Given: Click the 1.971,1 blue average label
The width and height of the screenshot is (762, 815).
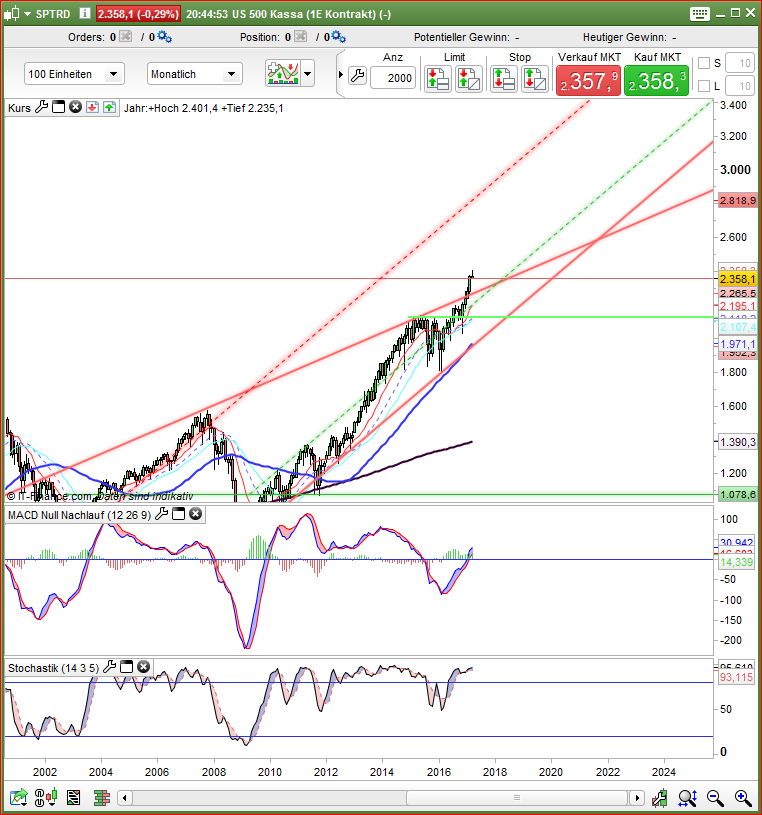Looking at the screenshot, I should point(737,344).
